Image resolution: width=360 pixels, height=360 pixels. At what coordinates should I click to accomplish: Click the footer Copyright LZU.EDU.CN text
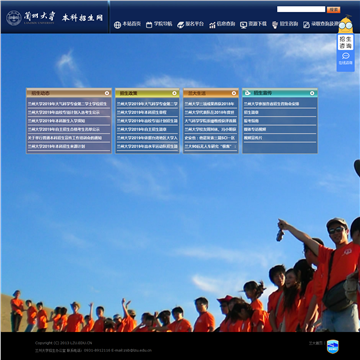pyautogui.click(x=63, y=343)
